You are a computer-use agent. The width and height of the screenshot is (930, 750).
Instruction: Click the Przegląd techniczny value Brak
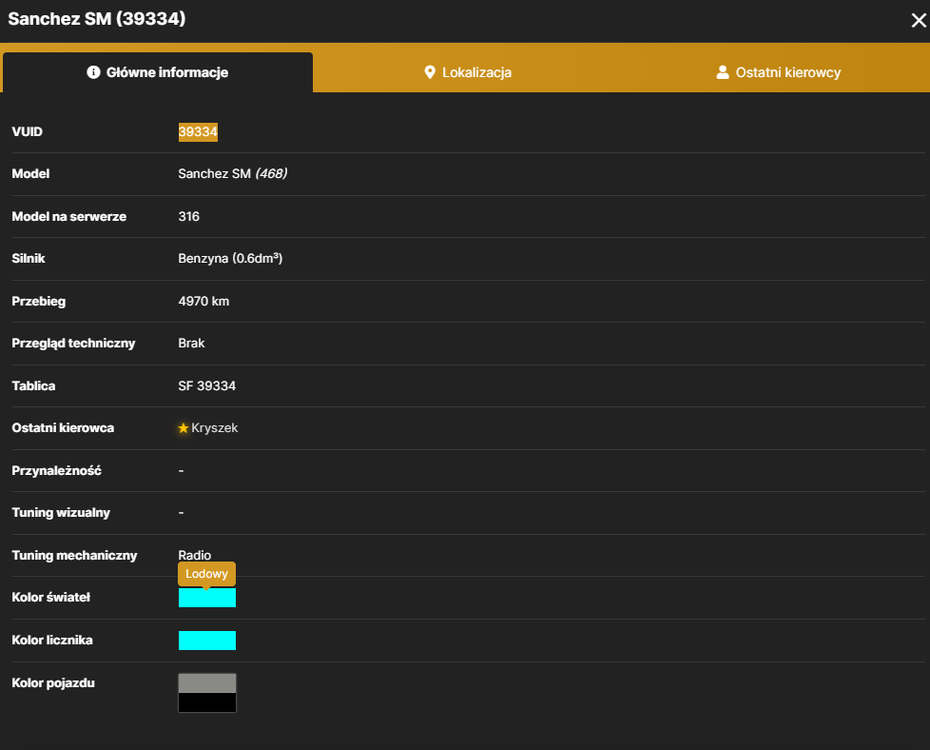click(192, 343)
